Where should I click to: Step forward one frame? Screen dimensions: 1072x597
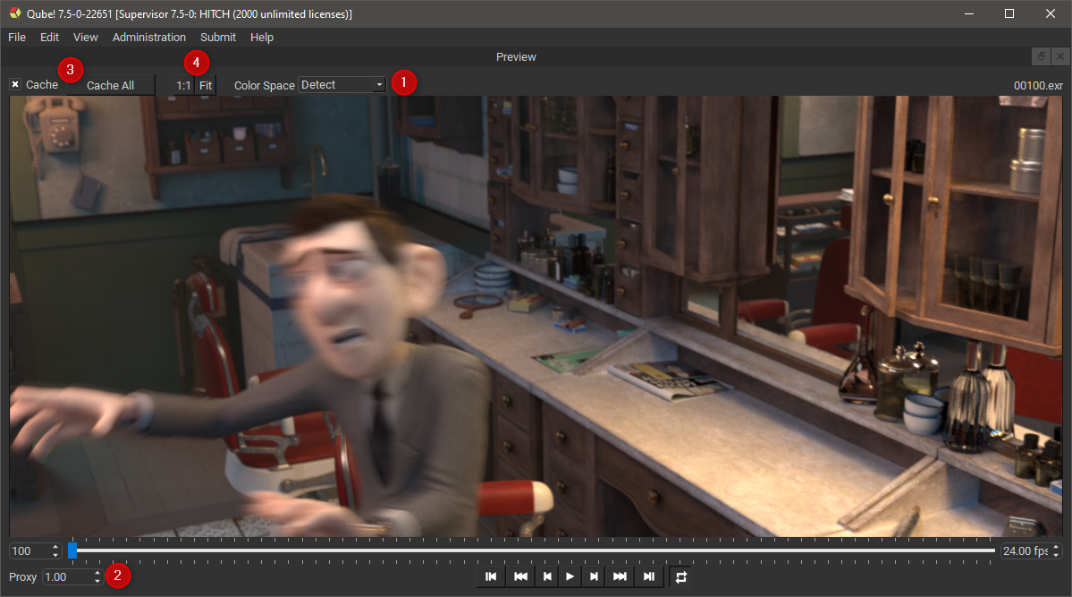[594, 577]
